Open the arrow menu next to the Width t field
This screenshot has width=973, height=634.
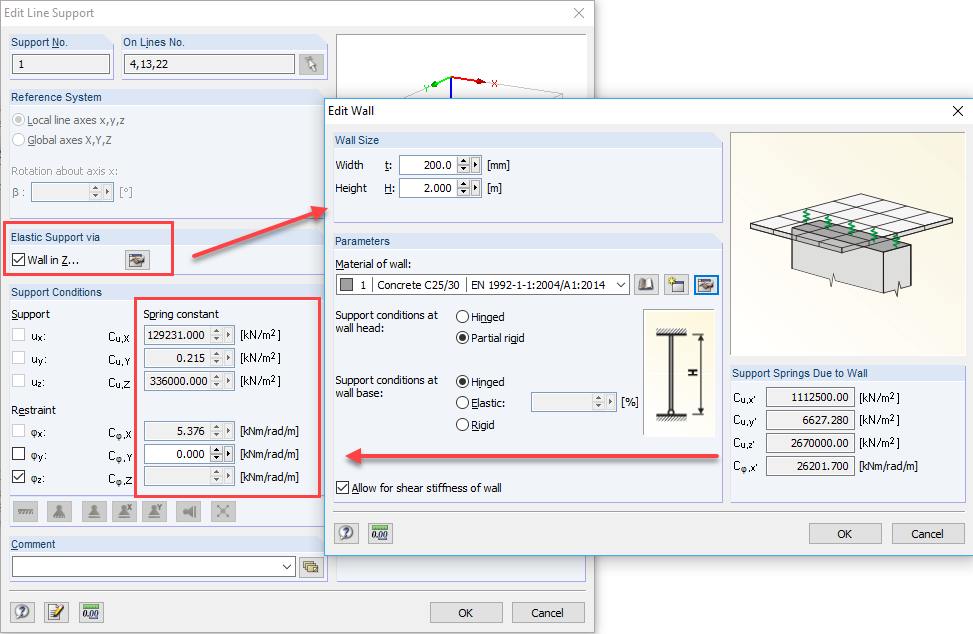476,165
